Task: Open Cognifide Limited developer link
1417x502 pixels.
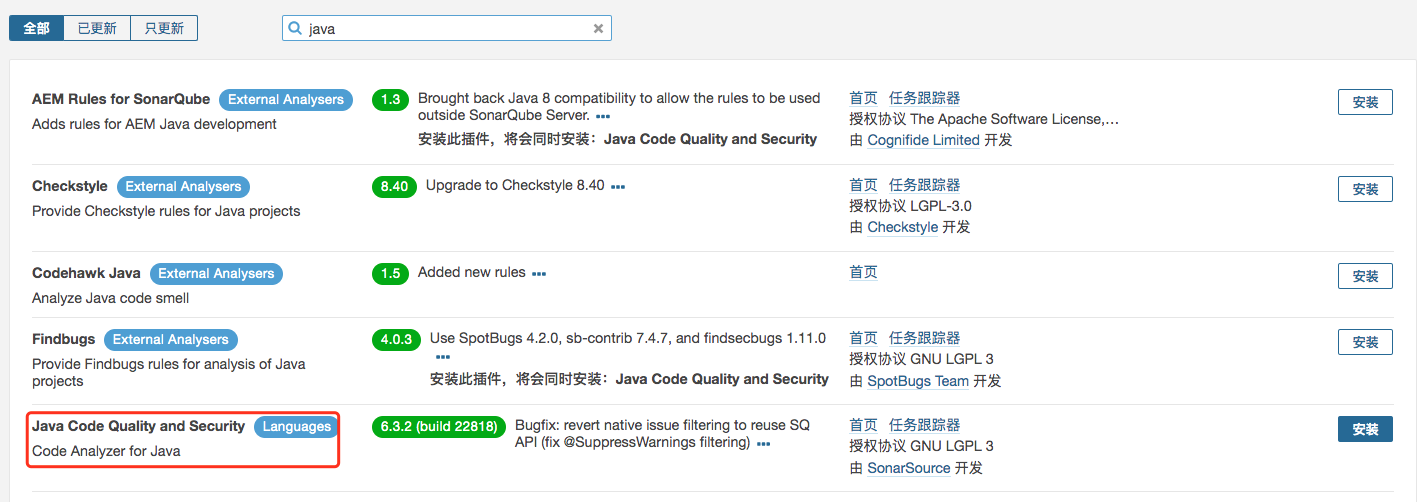Action: 923,140
